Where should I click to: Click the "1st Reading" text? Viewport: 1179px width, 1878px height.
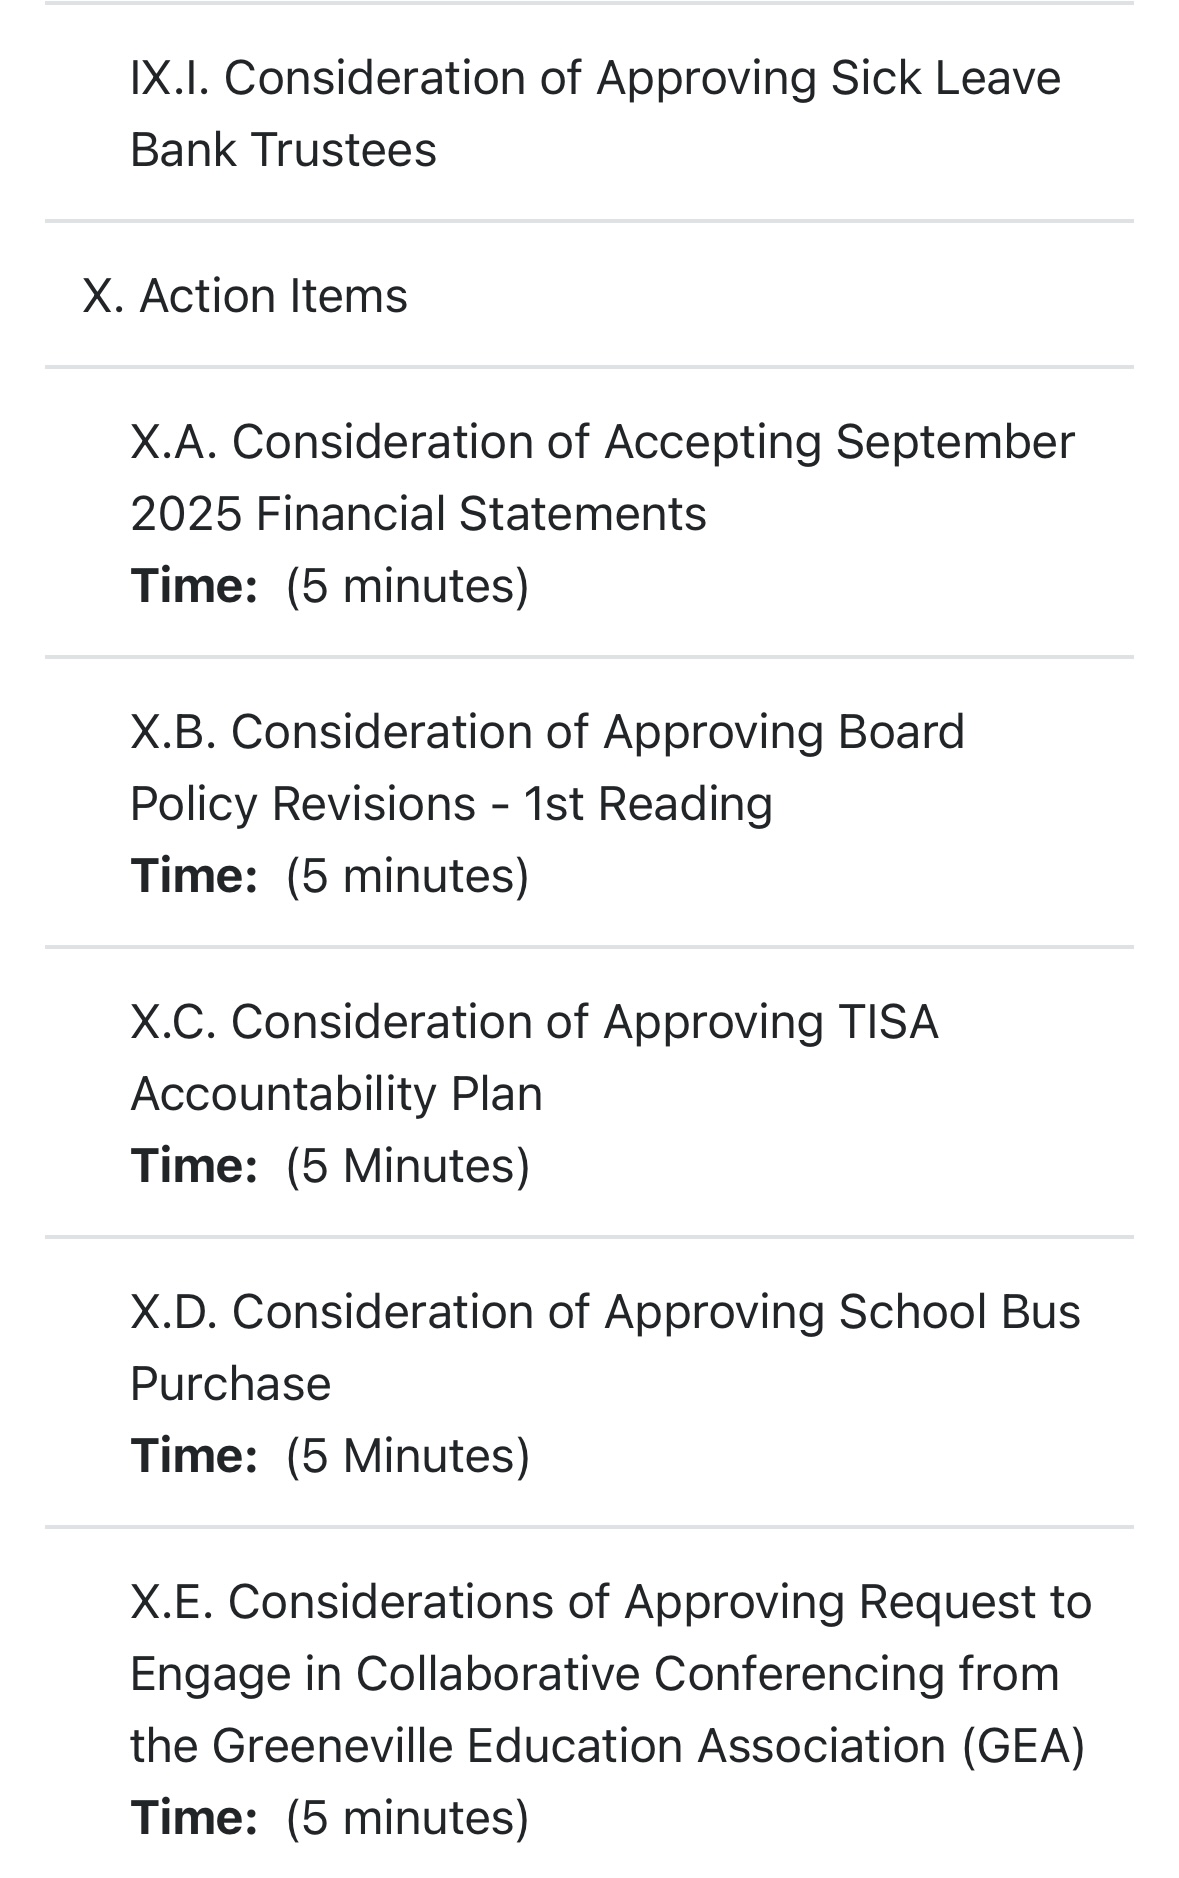(x=648, y=803)
